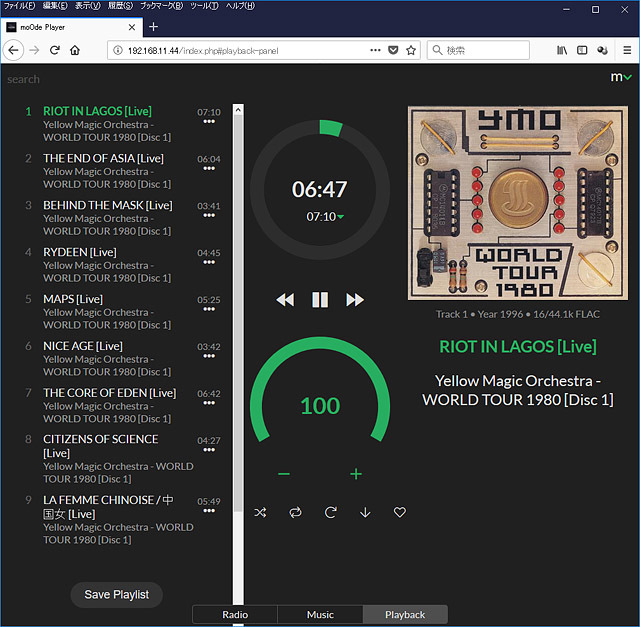Image resolution: width=640 pixels, height=627 pixels.
Task: Increase volume with the plus button
Action: point(356,474)
